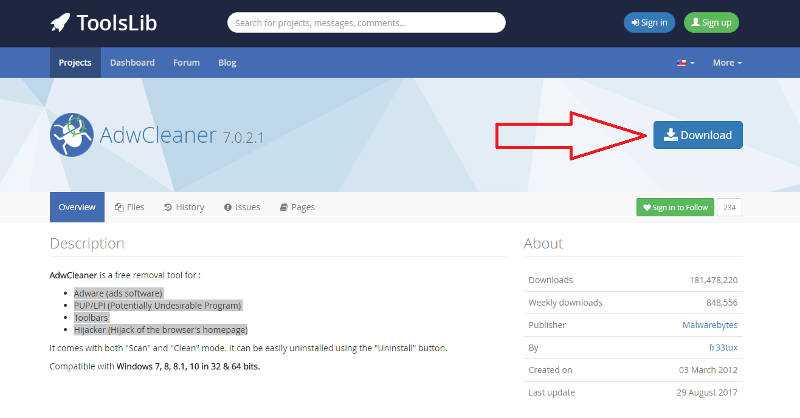Click the Sign in to Follow button
Image resolution: width=800 pixels, height=418 pixels.
[675, 207]
